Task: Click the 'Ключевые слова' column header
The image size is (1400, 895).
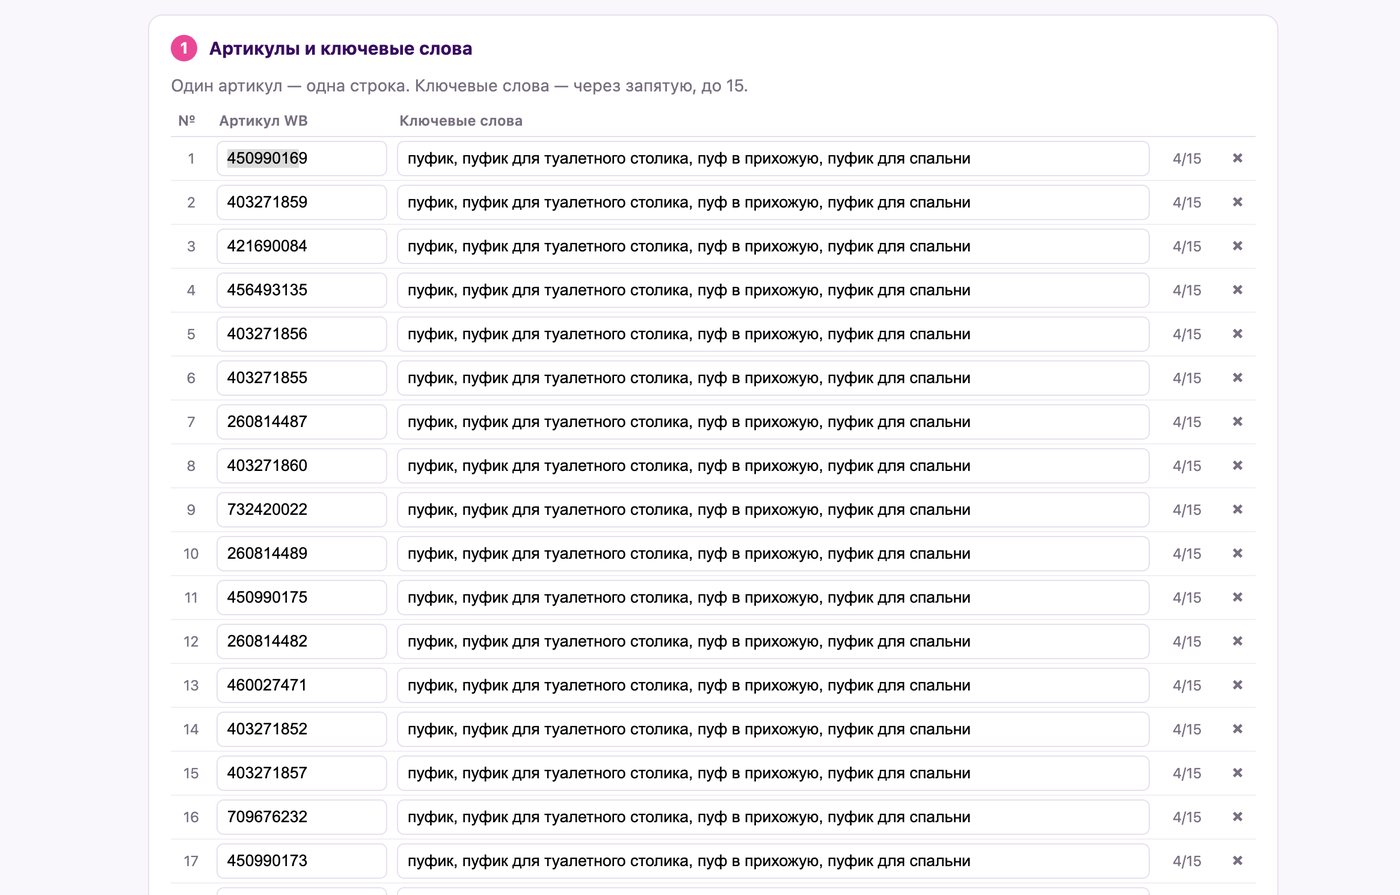Action: tap(461, 121)
